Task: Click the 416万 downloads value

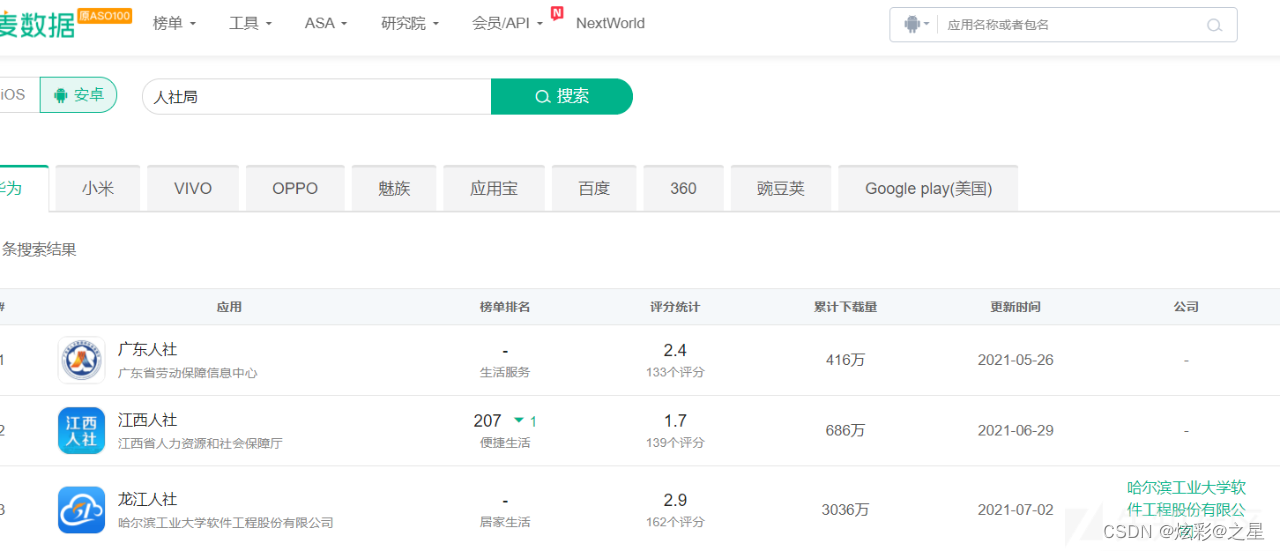Action: pyautogui.click(x=845, y=360)
